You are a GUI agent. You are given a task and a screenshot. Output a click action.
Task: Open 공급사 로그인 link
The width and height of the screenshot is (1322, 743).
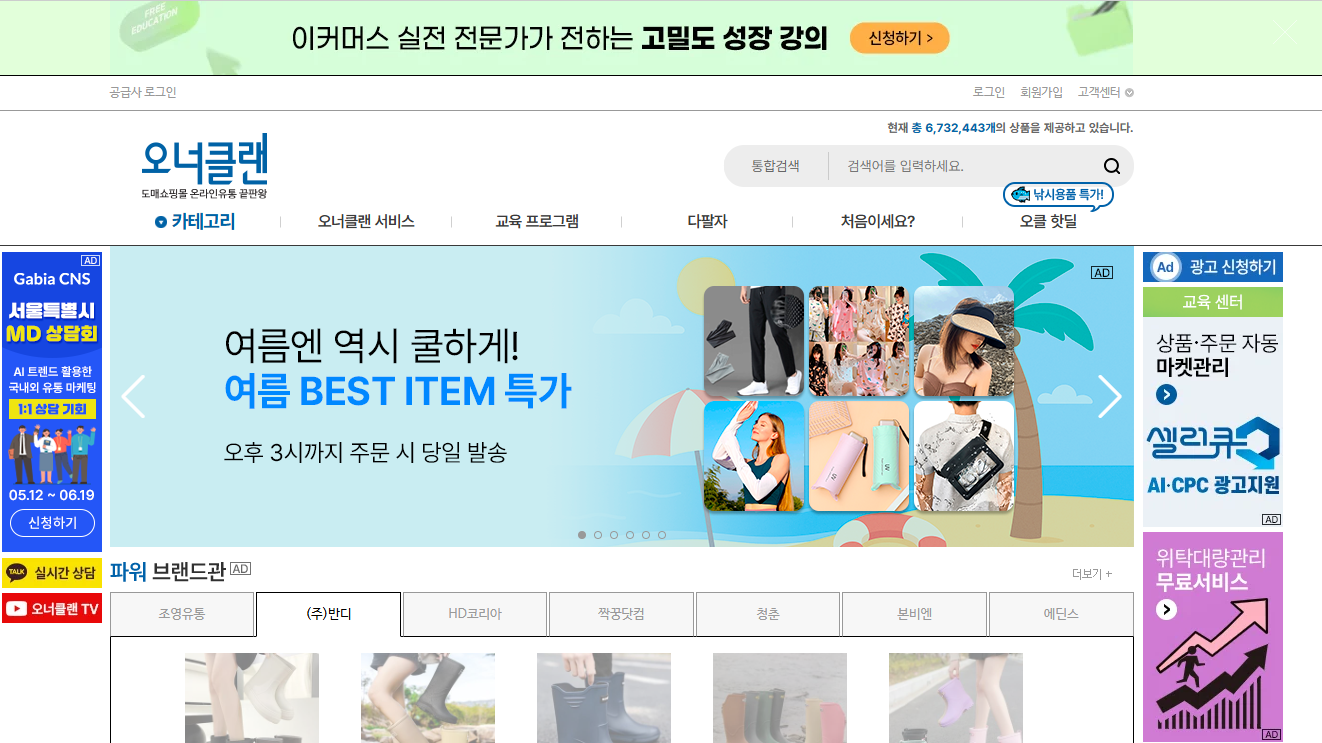143,92
